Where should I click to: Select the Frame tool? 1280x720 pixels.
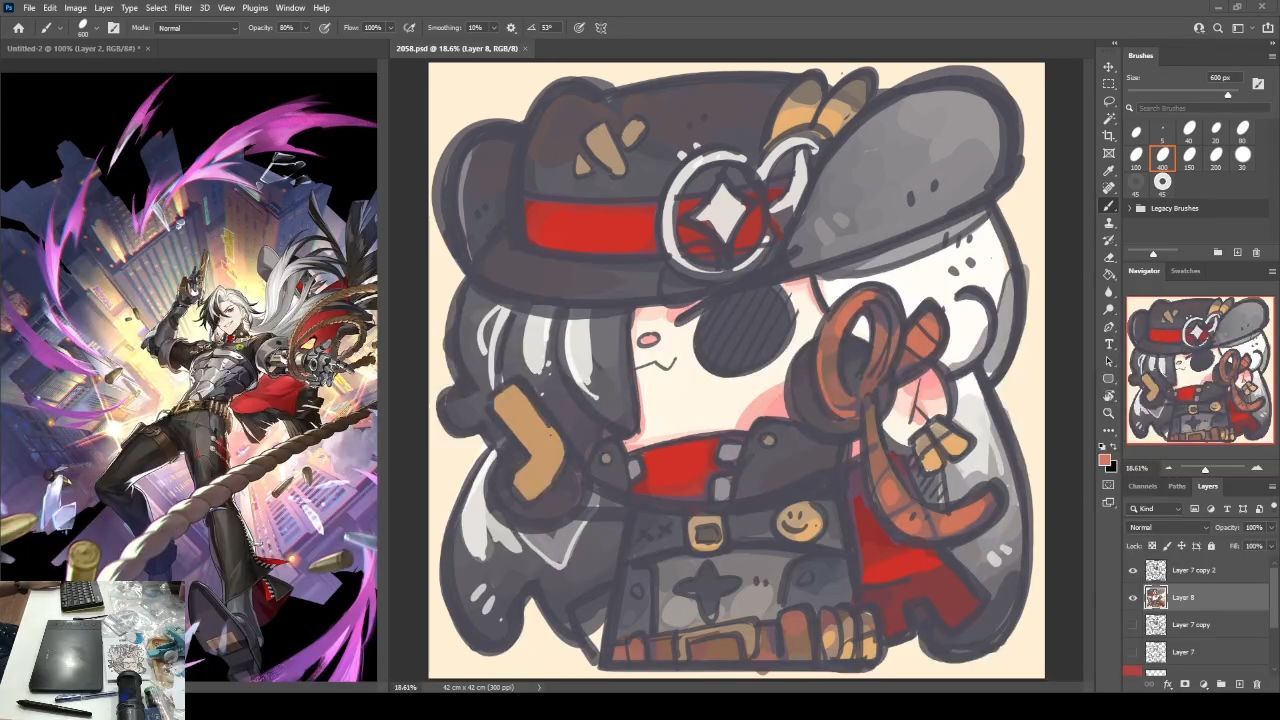[1109, 153]
